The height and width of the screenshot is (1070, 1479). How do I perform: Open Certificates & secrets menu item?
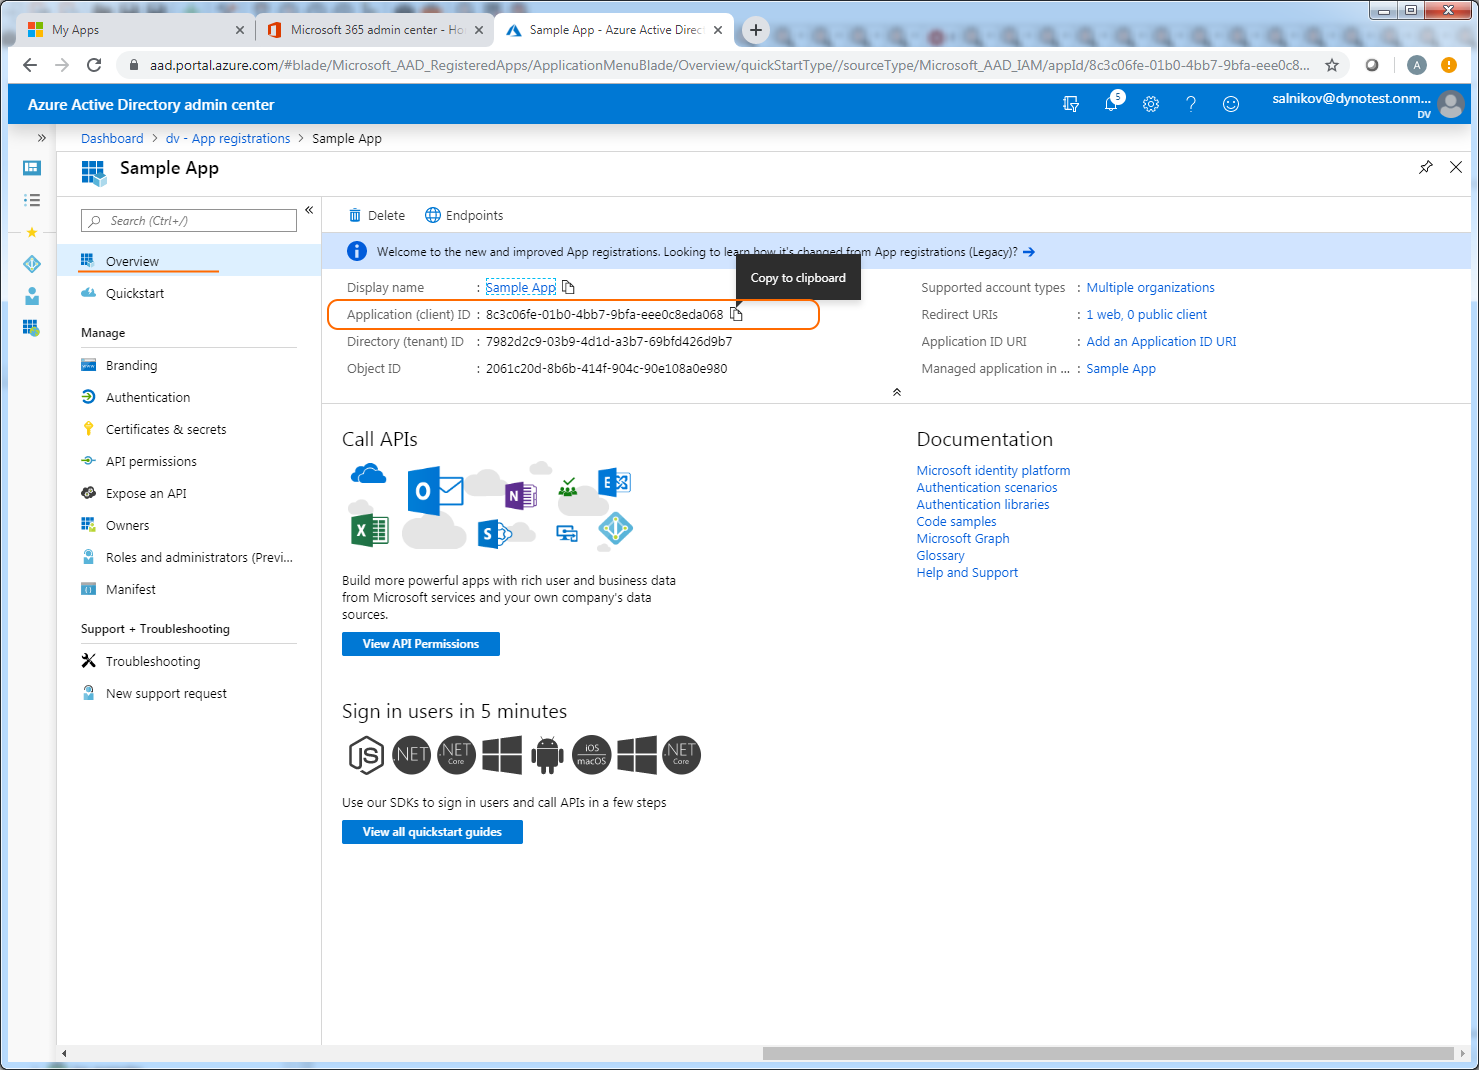point(166,429)
